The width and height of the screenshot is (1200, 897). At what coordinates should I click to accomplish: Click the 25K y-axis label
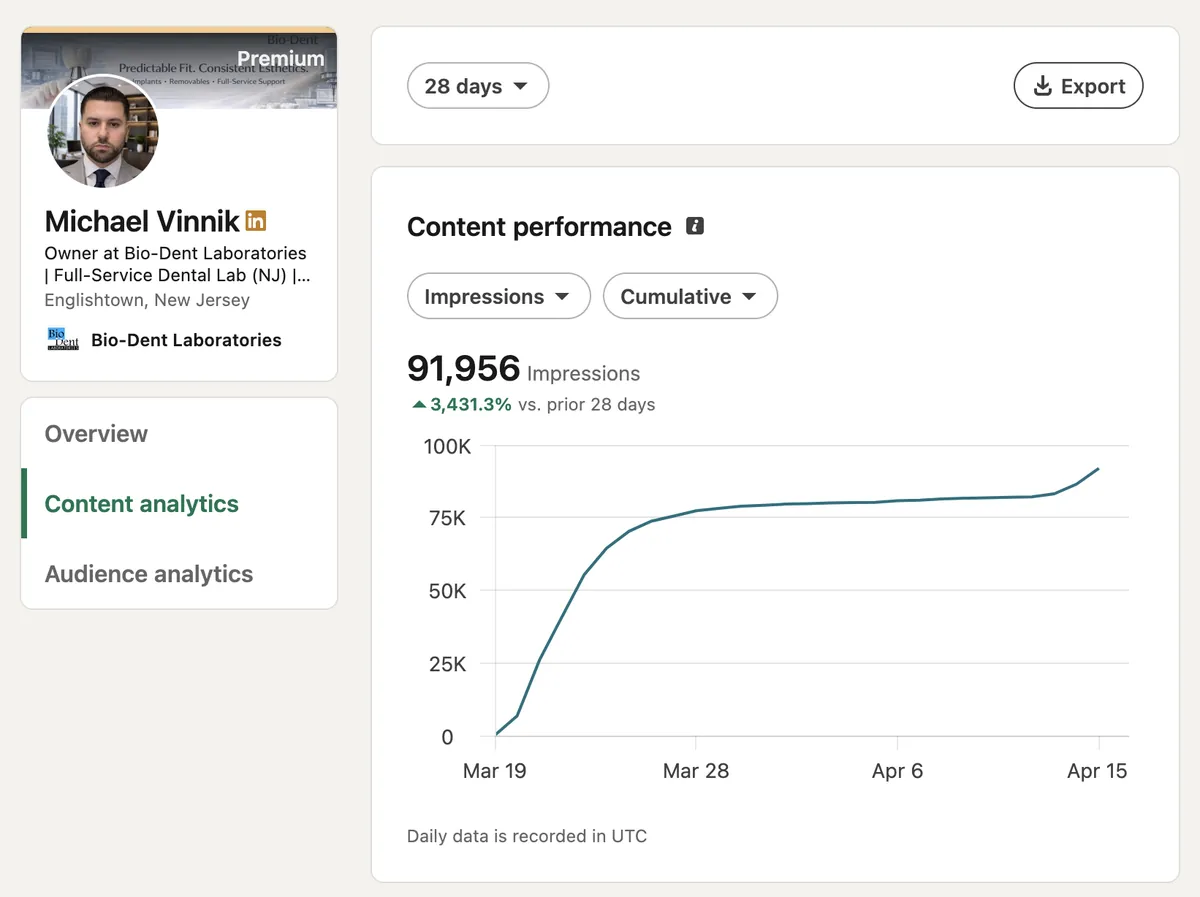click(447, 664)
